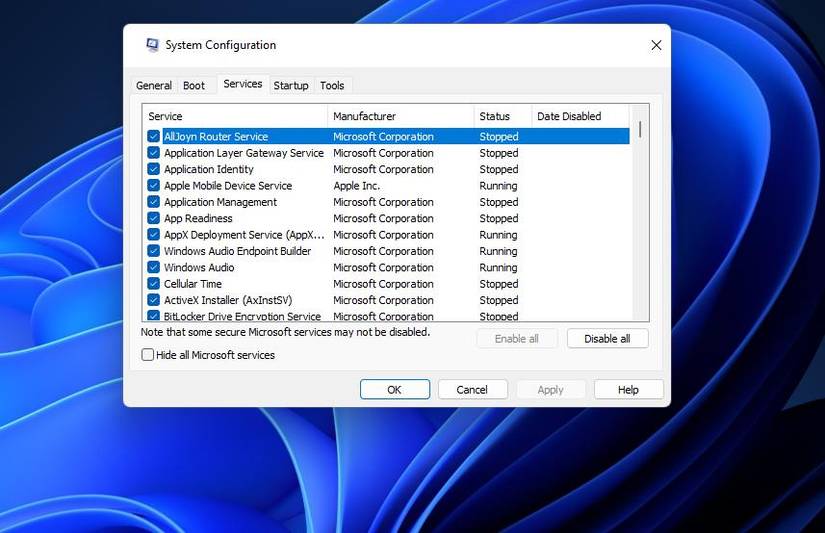
Task: Switch to the Boot tab
Action: click(194, 85)
